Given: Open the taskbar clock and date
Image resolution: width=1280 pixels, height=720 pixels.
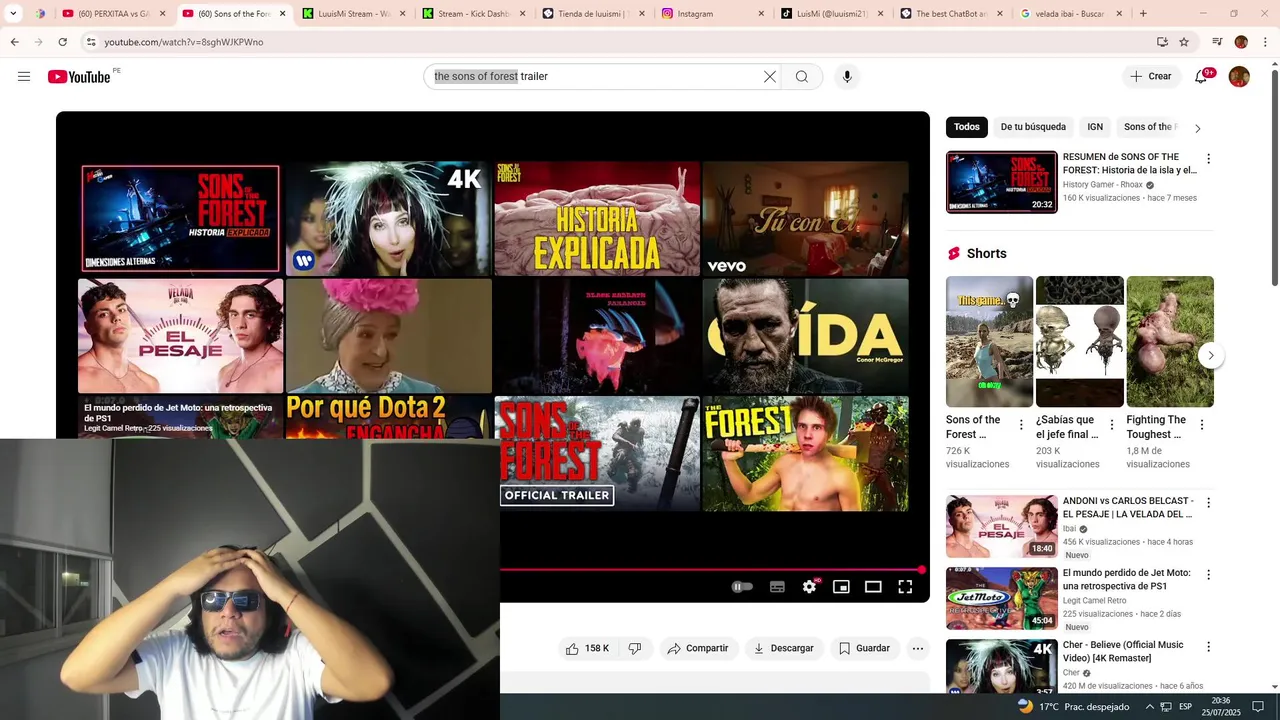Looking at the screenshot, I should pyautogui.click(x=1221, y=706).
